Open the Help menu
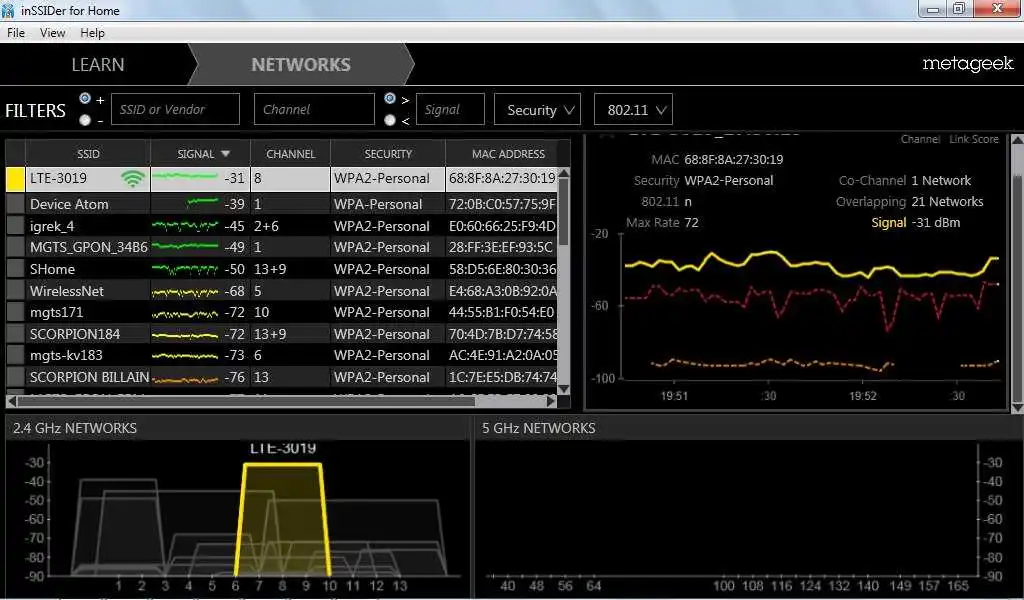This screenshot has width=1024, height=600. point(92,33)
